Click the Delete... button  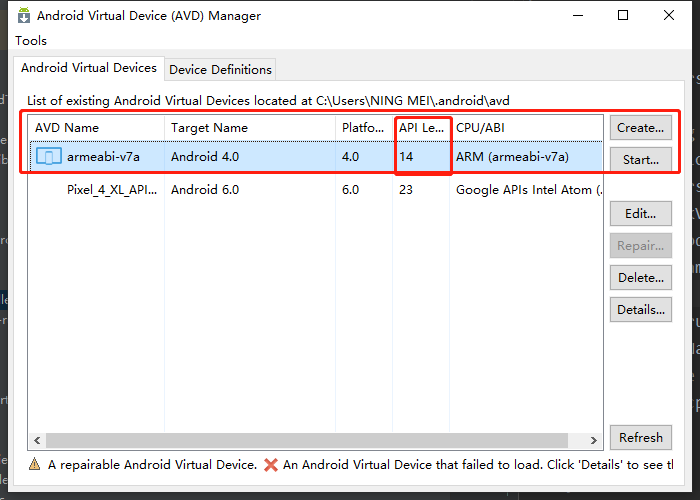pyautogui.click(x=641, y=278)
